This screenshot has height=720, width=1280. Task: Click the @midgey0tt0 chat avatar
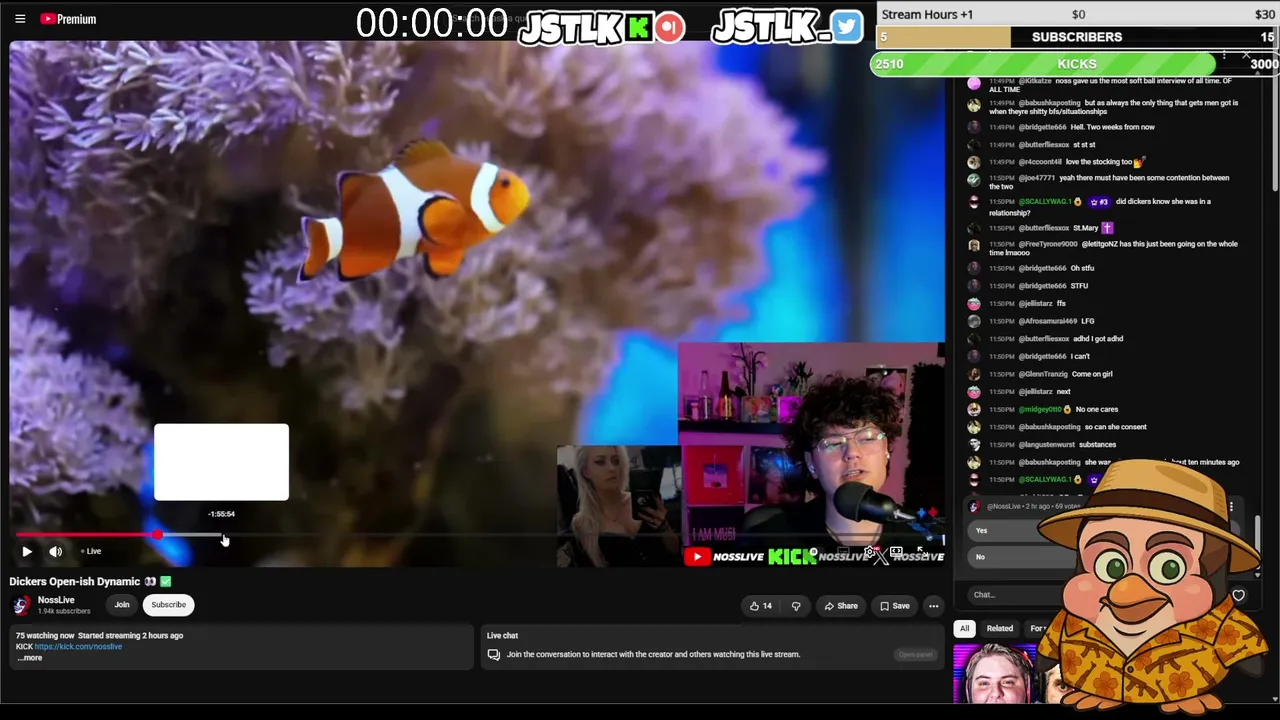pos(974,409)
